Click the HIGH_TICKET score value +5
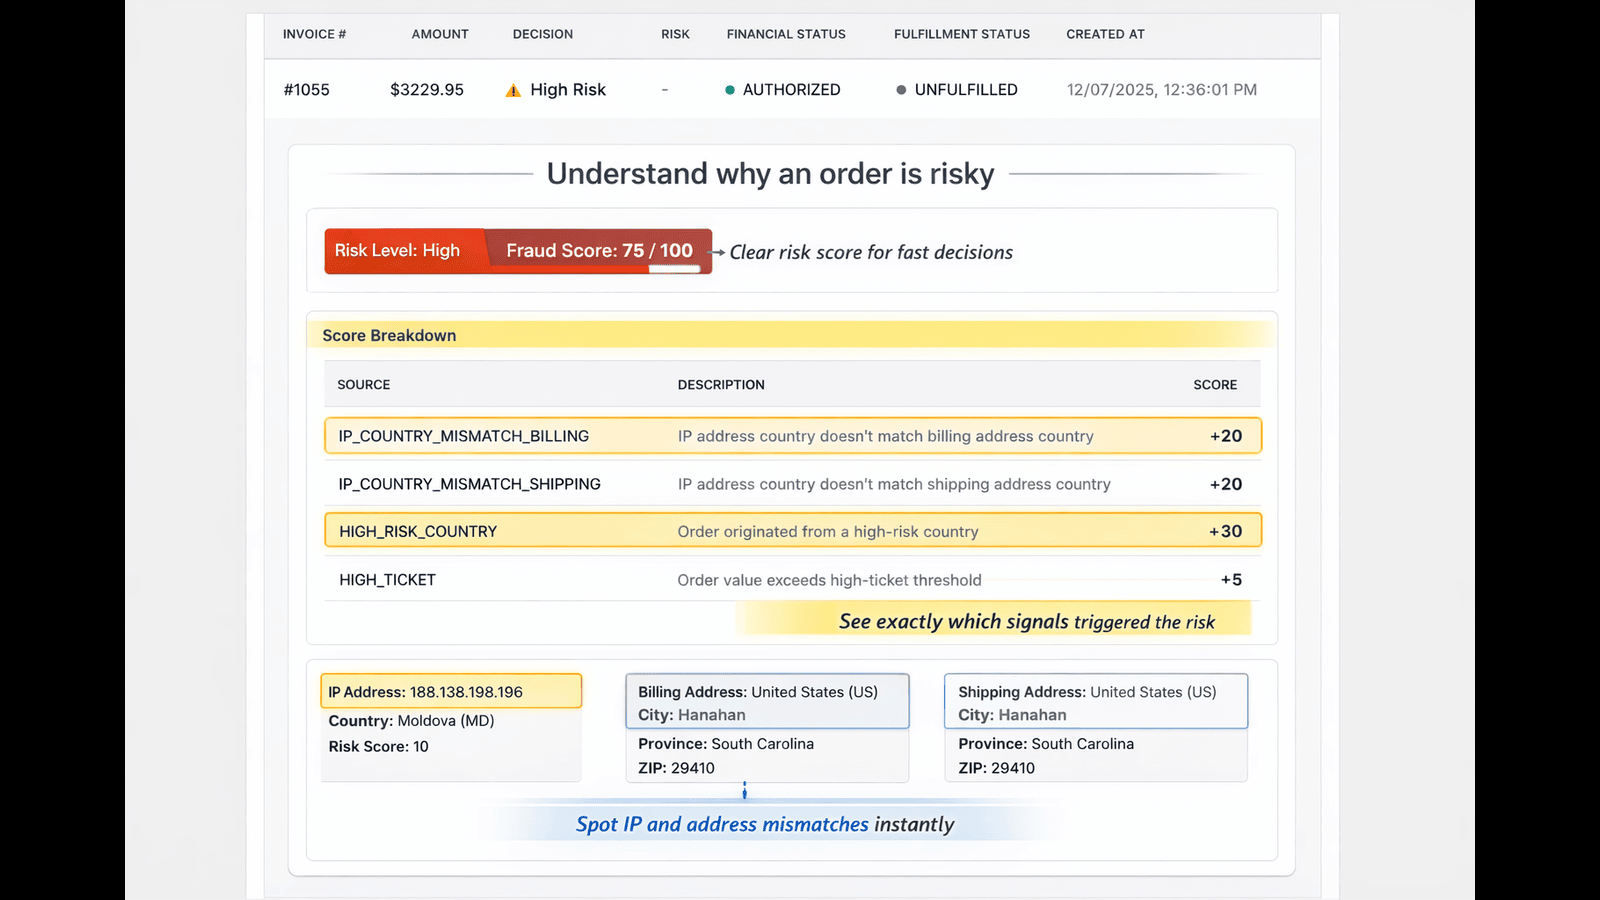Screen dimensions: 1600x900 [1229, 579]
